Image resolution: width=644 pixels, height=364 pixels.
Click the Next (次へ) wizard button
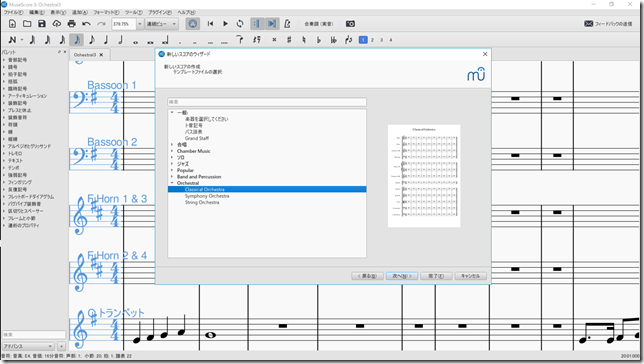pyautogui.click(x=402, y=276)
